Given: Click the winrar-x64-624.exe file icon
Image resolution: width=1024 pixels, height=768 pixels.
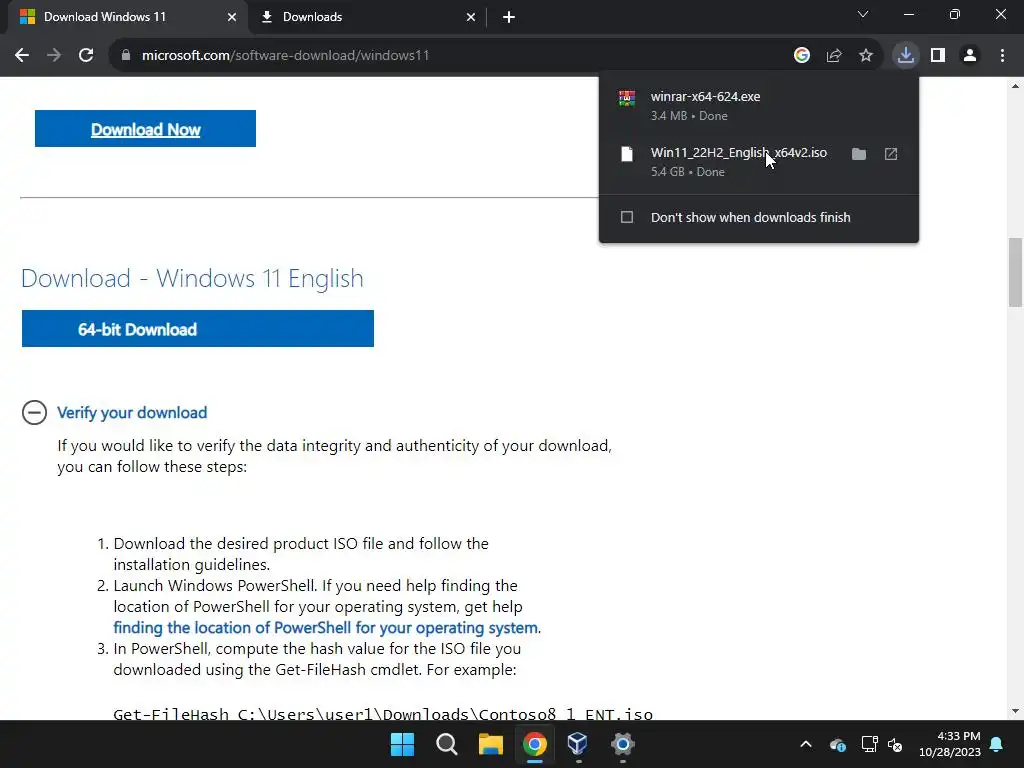Looking at the screenshot, I should coord(627,98).
